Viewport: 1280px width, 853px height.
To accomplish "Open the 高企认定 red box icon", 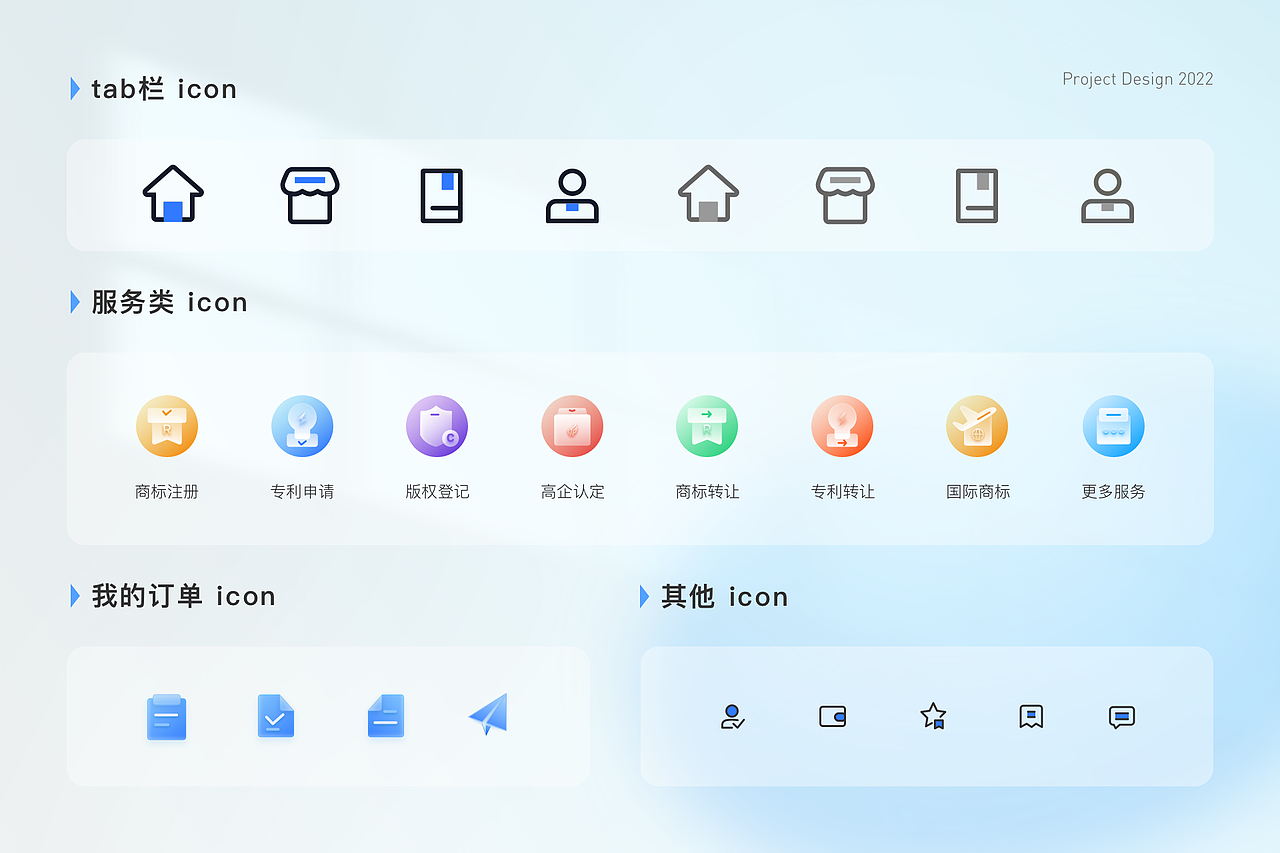I will pos(572,426).
